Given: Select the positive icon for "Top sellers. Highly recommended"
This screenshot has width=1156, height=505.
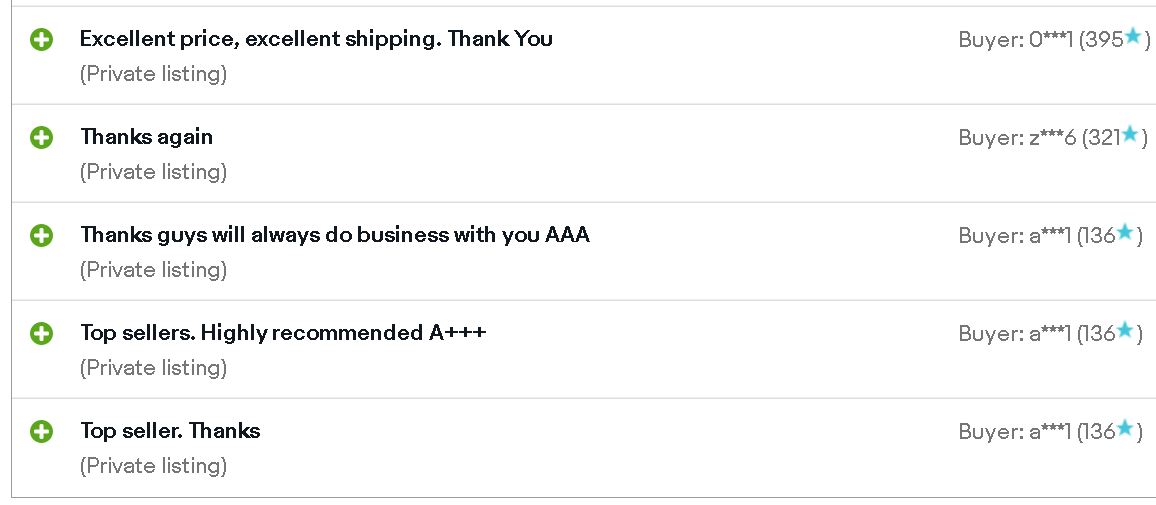Looking at the screenshot, I should coord(41,333).
